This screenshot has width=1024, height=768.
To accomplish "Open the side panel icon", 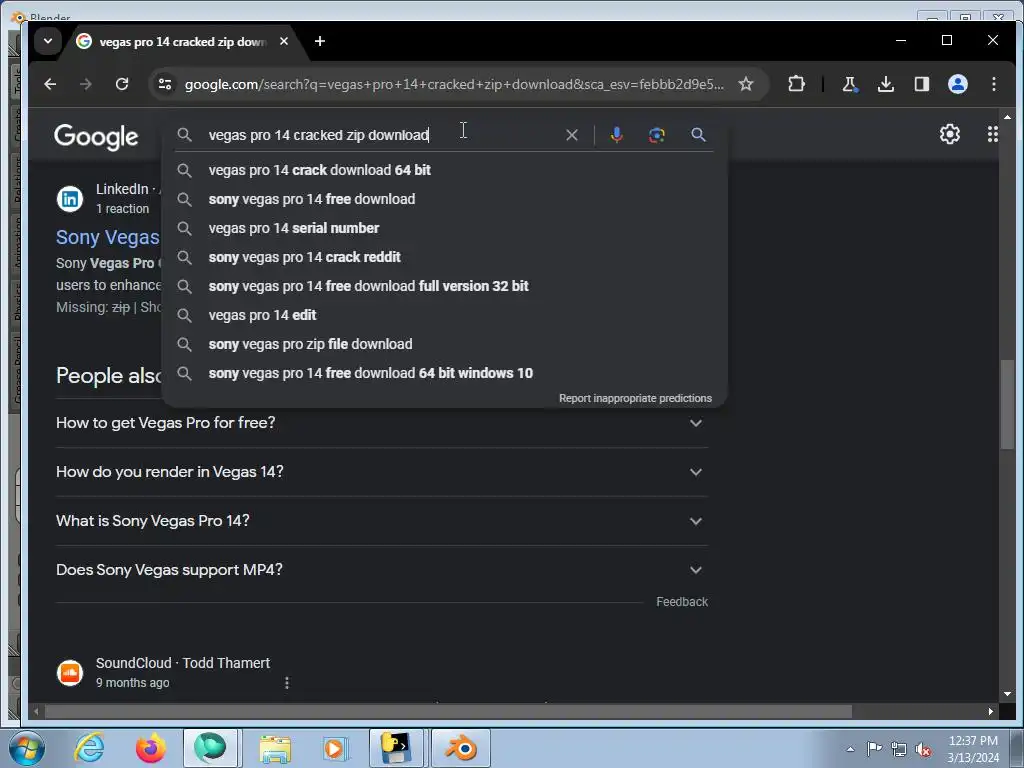I will (921, 84).
